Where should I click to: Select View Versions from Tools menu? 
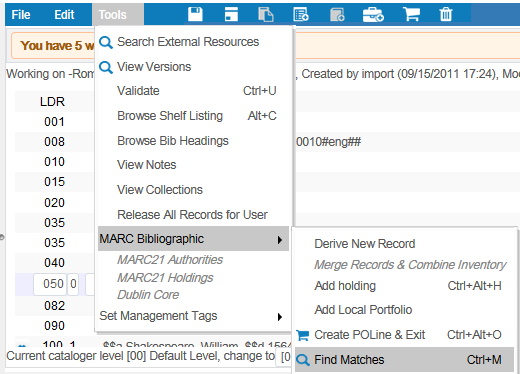pos(154,67)
